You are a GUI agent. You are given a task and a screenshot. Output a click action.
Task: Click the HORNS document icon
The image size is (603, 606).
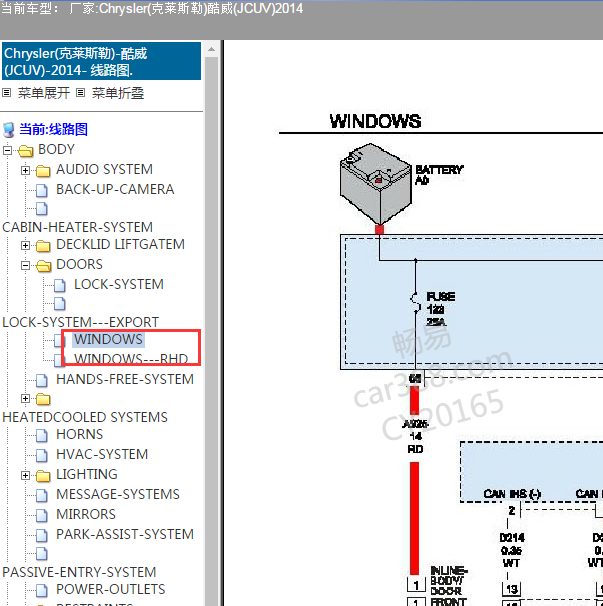pos(42,435)
